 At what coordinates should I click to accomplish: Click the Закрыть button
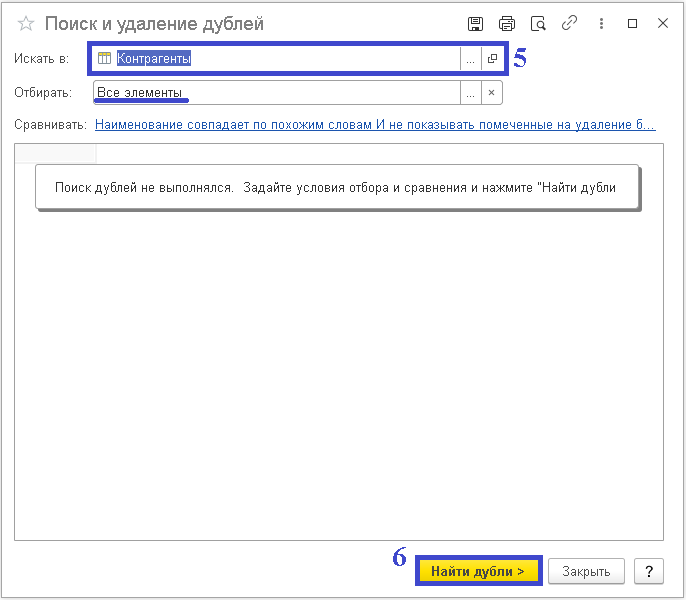[586, 571]
